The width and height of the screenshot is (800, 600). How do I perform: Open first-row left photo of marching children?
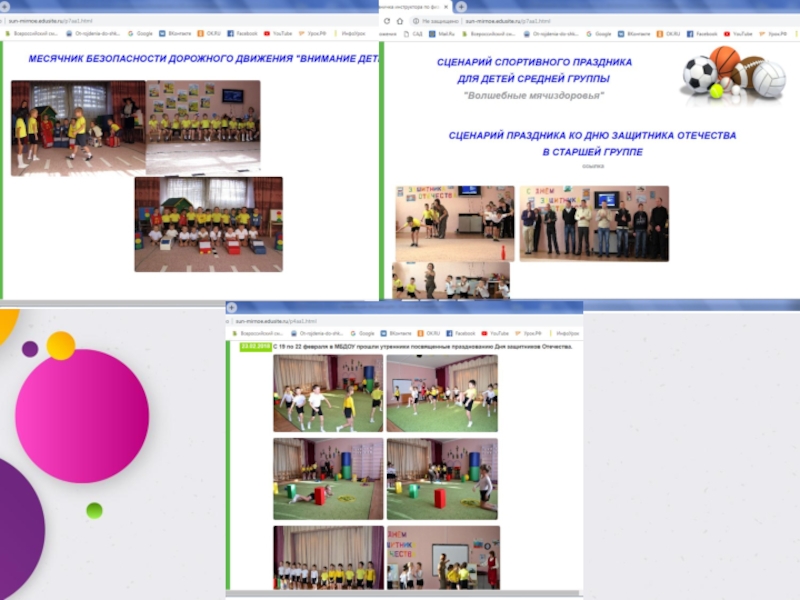(328, 393)
